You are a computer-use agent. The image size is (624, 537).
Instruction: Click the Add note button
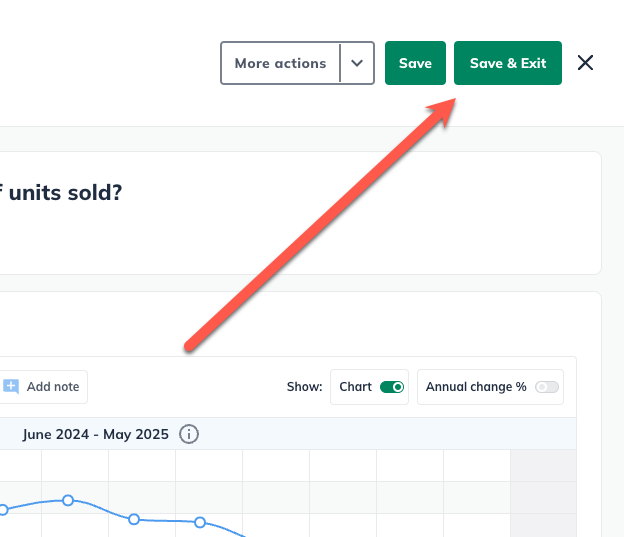click(x=43, y=387)
